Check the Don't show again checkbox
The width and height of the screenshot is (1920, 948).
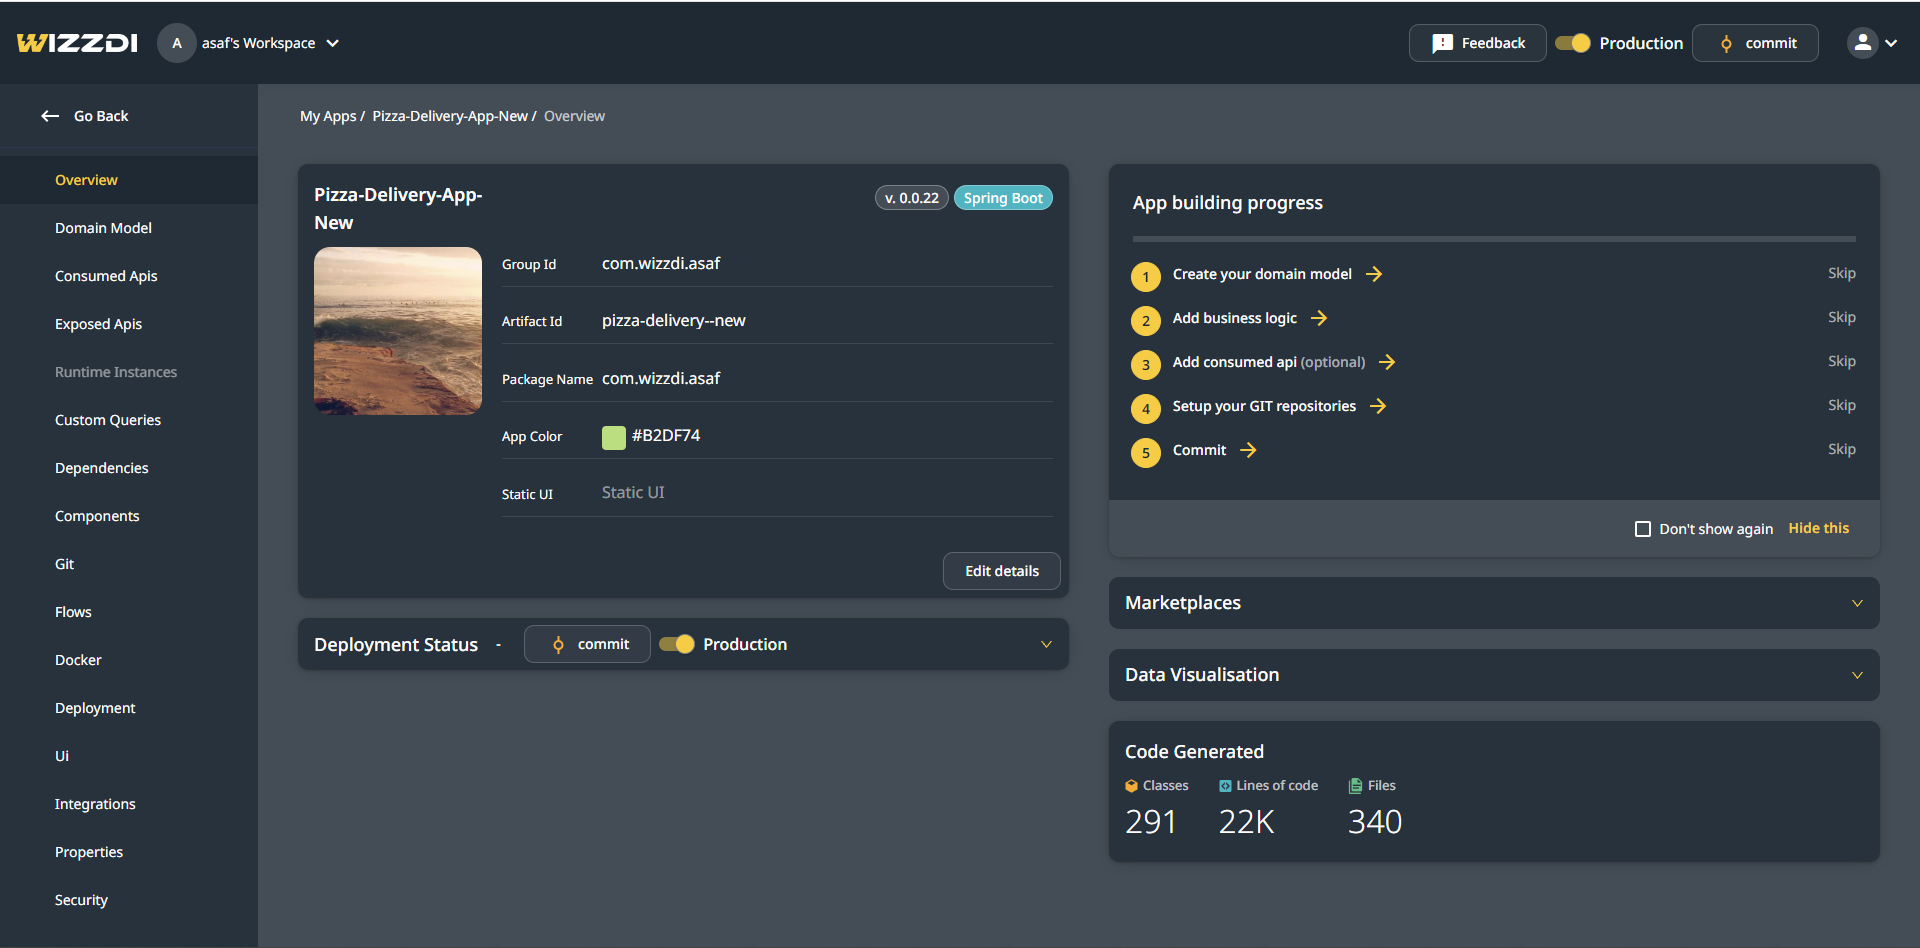click(x=1643, y=529)
